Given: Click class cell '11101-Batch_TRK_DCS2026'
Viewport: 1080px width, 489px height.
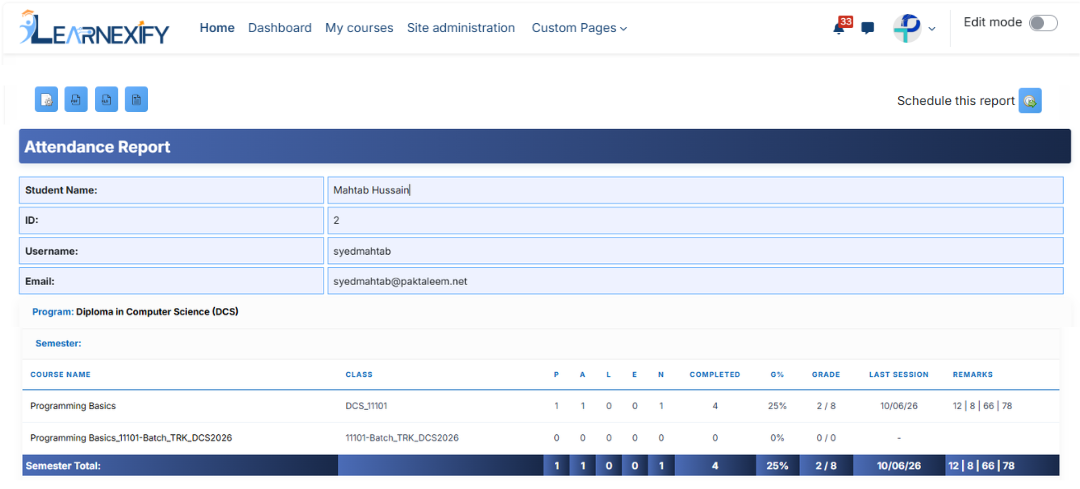Looking at the screenshot, I should pos(402,437).
